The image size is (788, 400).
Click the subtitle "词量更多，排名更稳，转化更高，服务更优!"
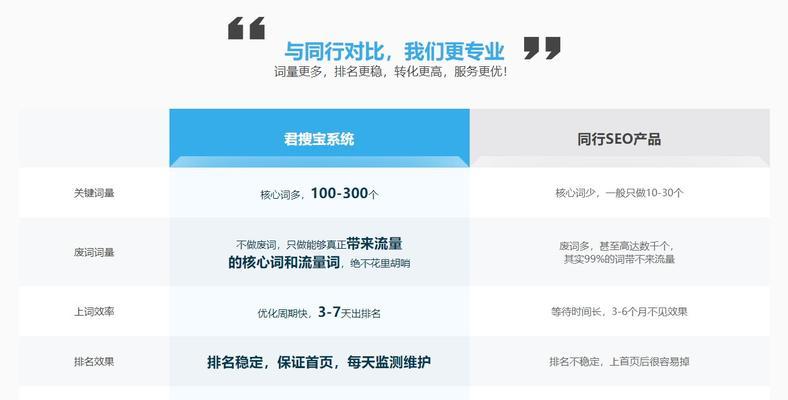390,72
